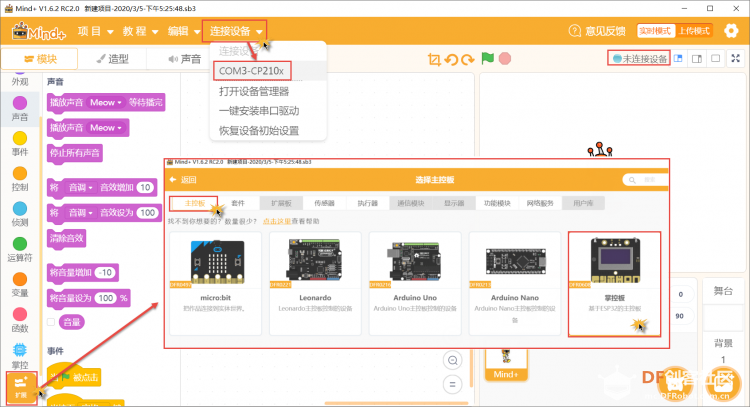Open settings gear icon
This screenshot has height=407, width=750.
[x=731, y=31]
